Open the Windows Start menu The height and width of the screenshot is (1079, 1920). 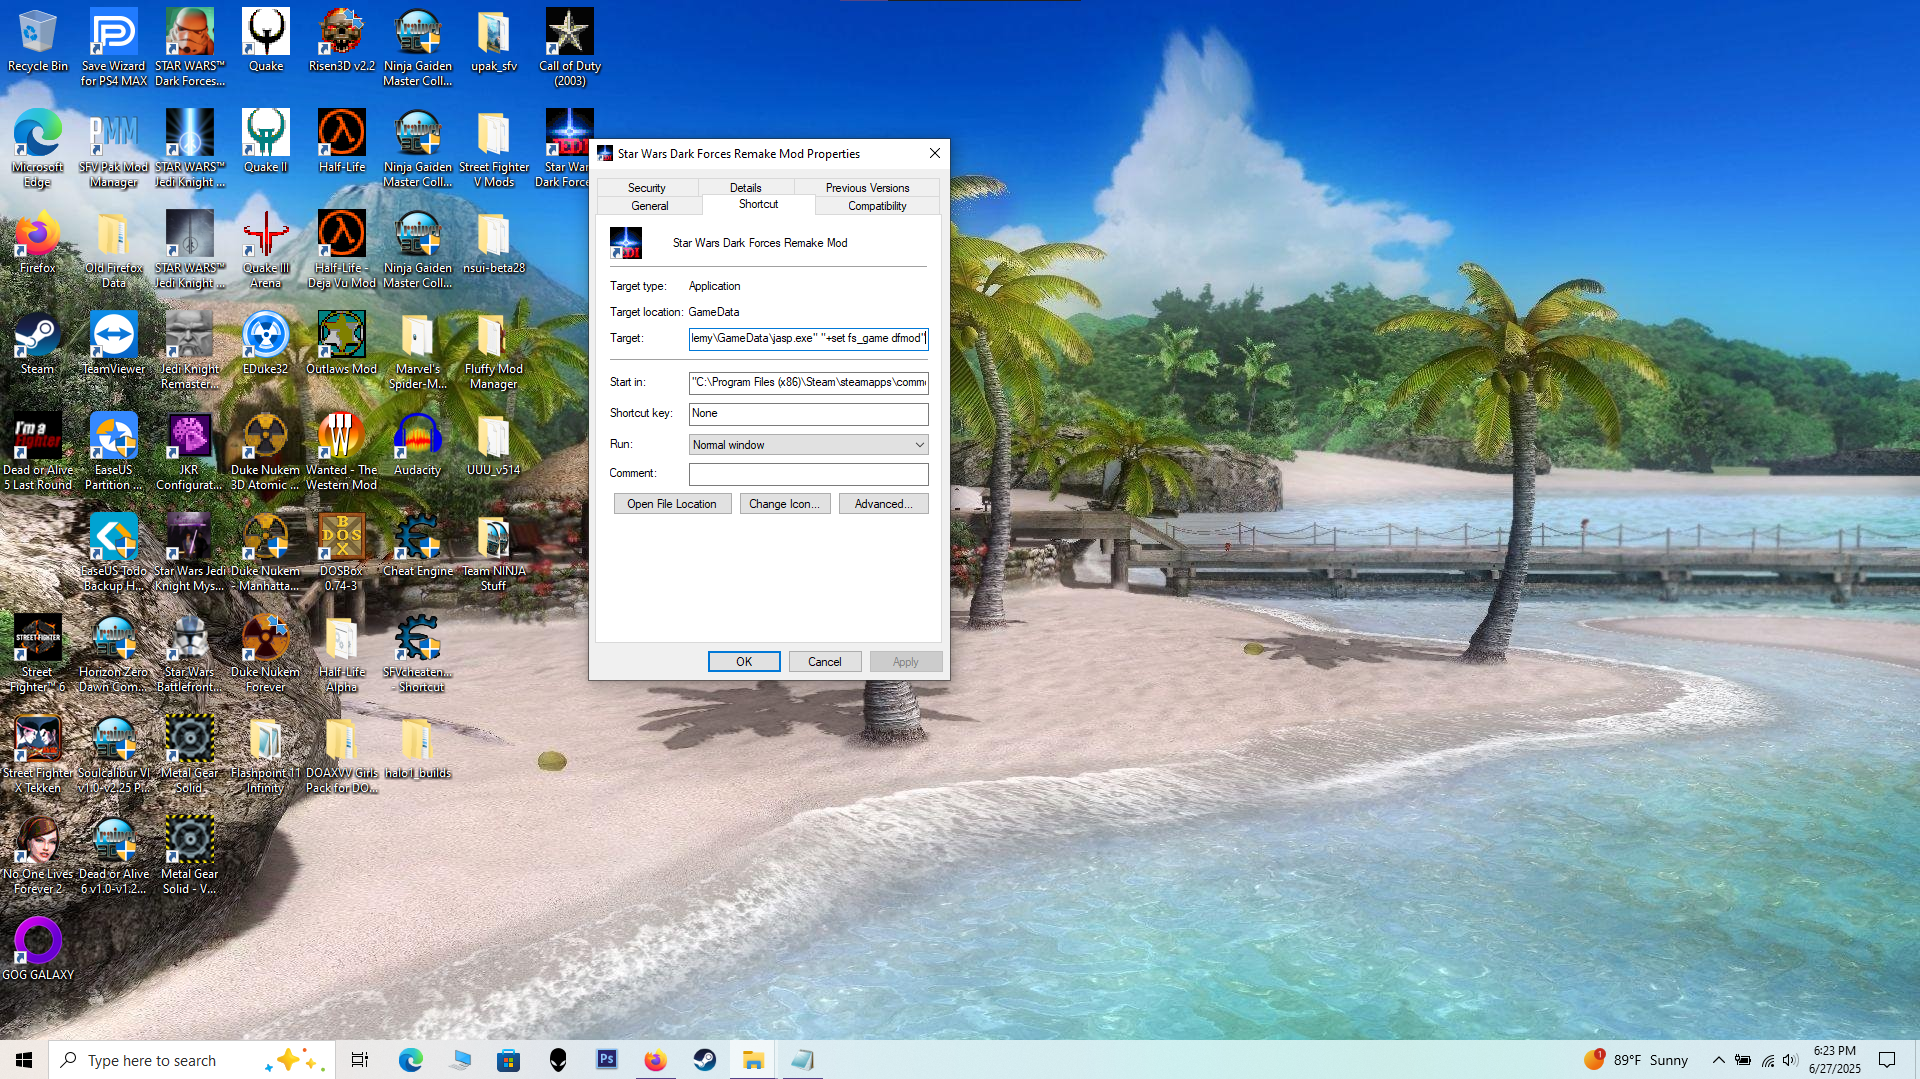(24, 1060)
